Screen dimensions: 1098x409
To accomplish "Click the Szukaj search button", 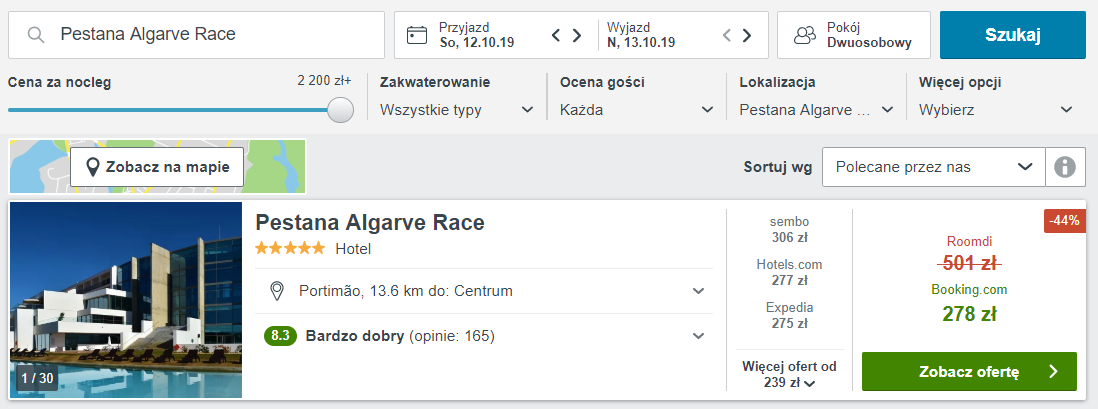I will 1013,35.
